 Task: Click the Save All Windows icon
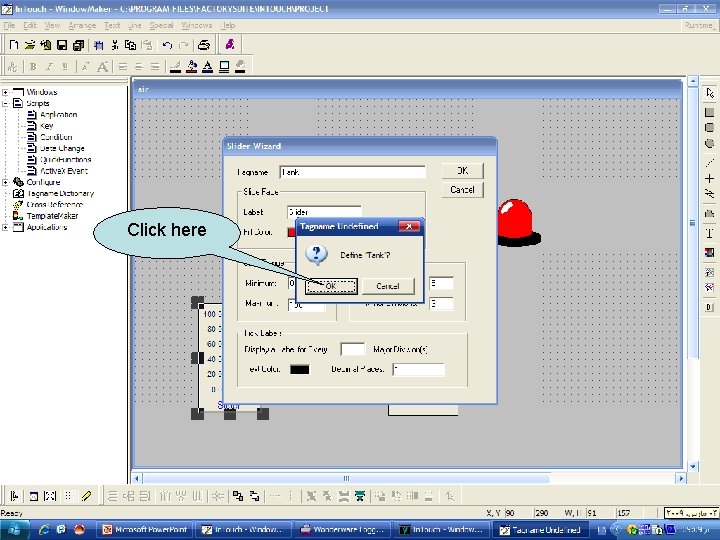tap(79, 45)
